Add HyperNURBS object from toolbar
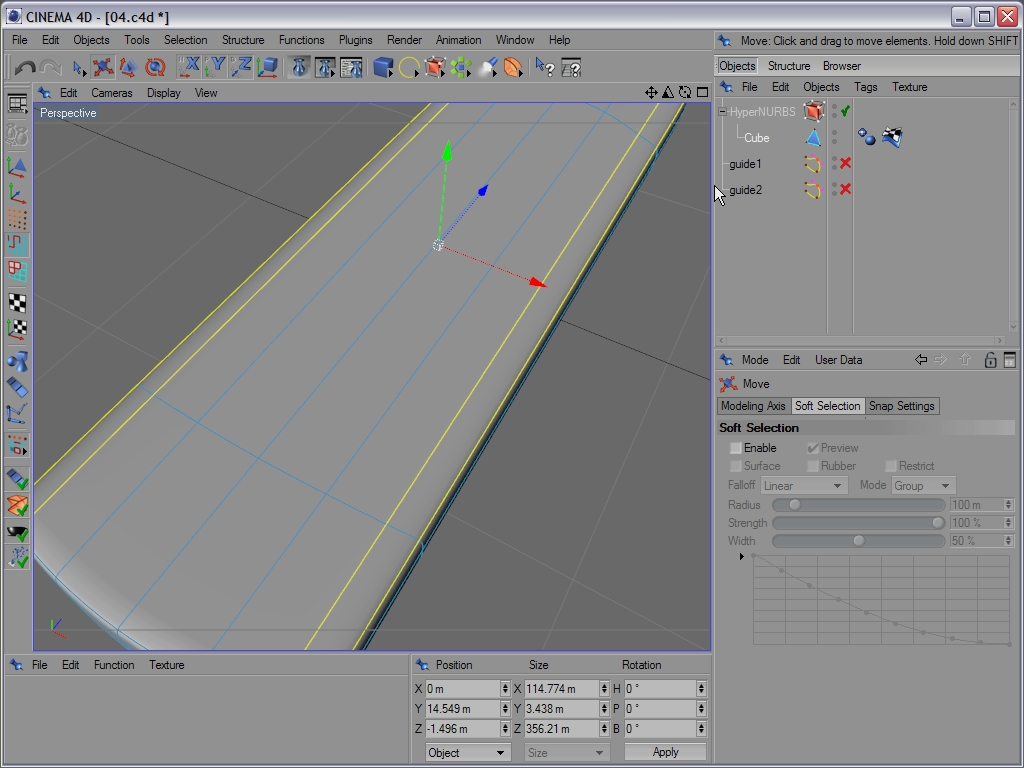 [x=435, y=67]
